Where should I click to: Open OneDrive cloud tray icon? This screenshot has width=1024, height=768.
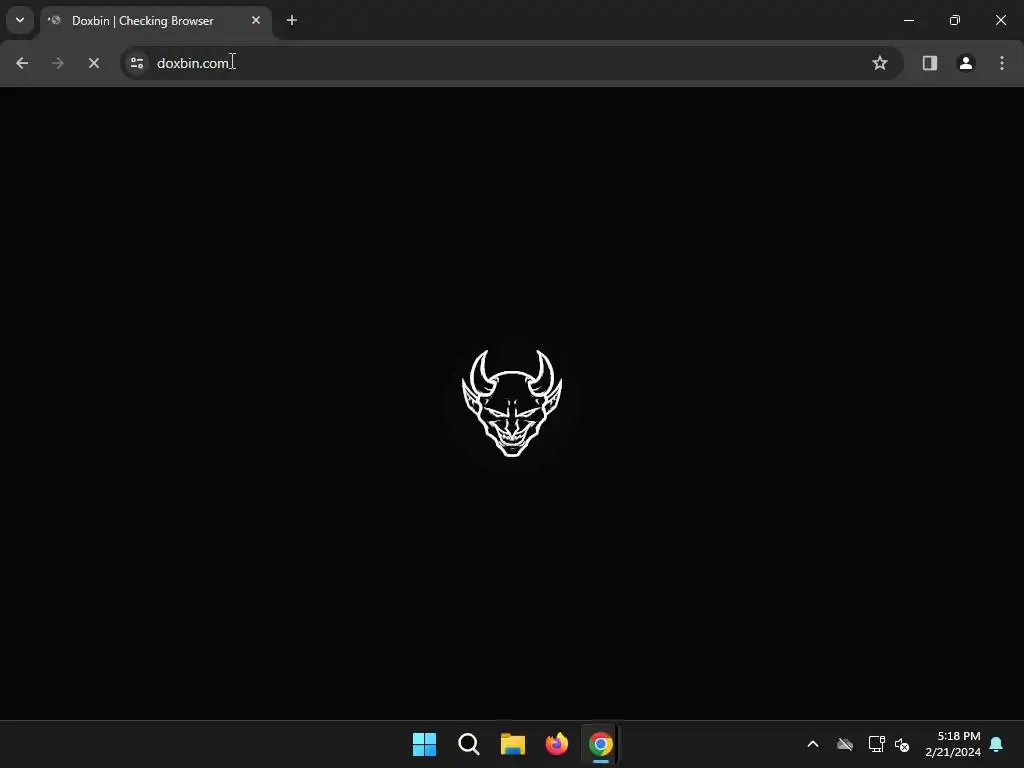pos(845,744)
